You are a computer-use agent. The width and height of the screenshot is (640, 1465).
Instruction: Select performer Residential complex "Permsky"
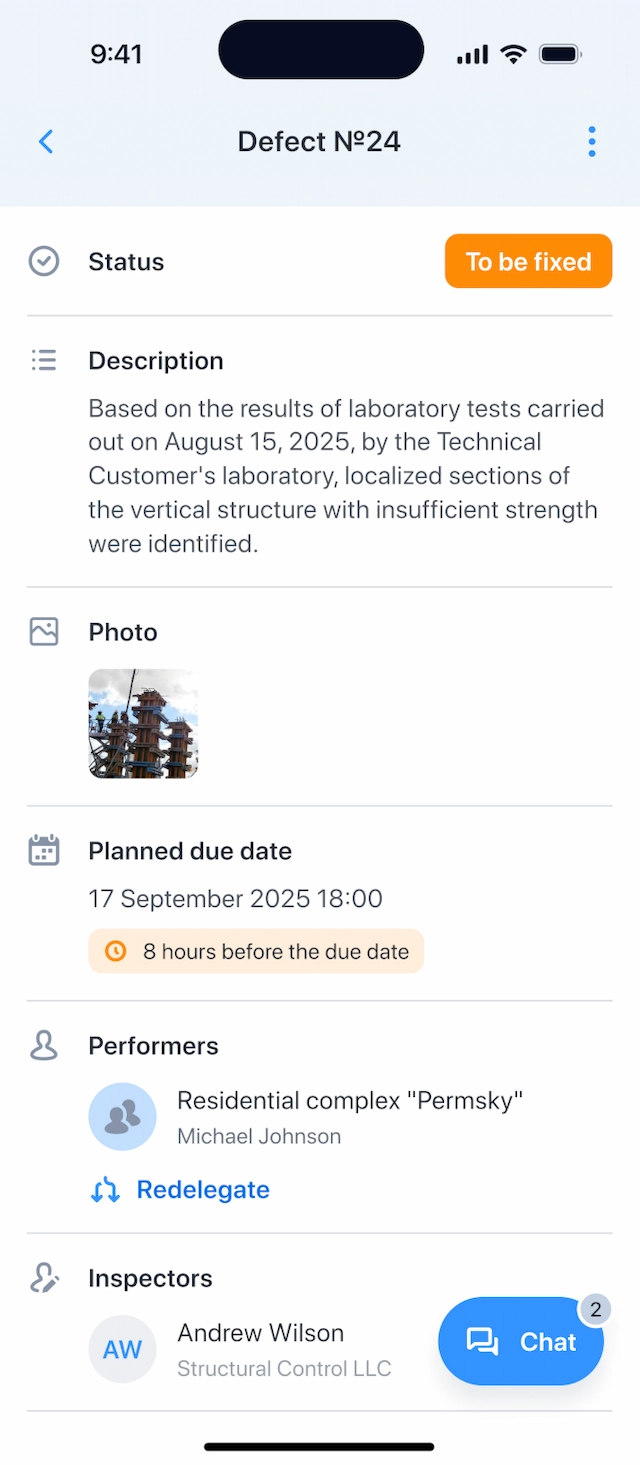coord(350,1101)
